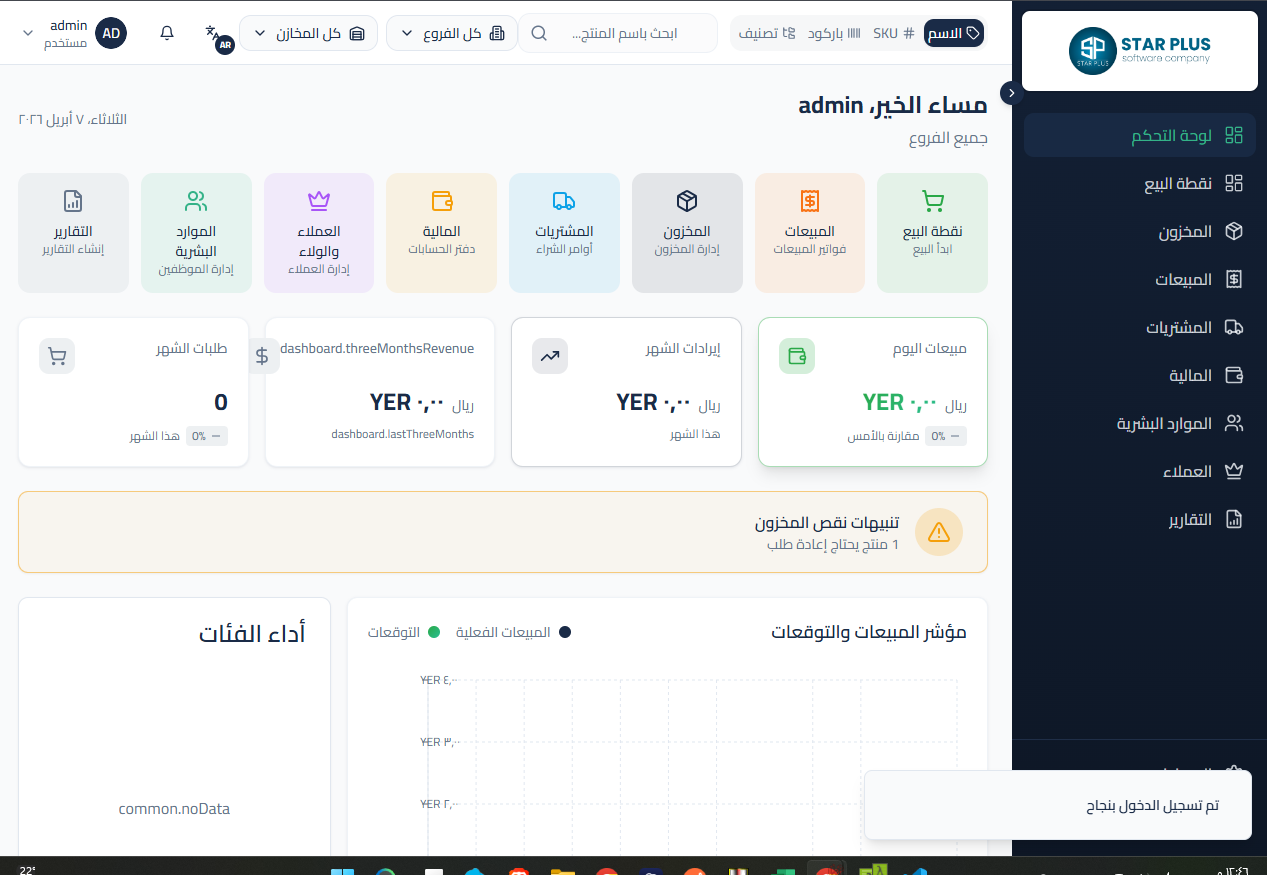The image size is (1267, 875).
Task: Click the stock alert warning triangle icon
Action: click(x=938, y=532)
